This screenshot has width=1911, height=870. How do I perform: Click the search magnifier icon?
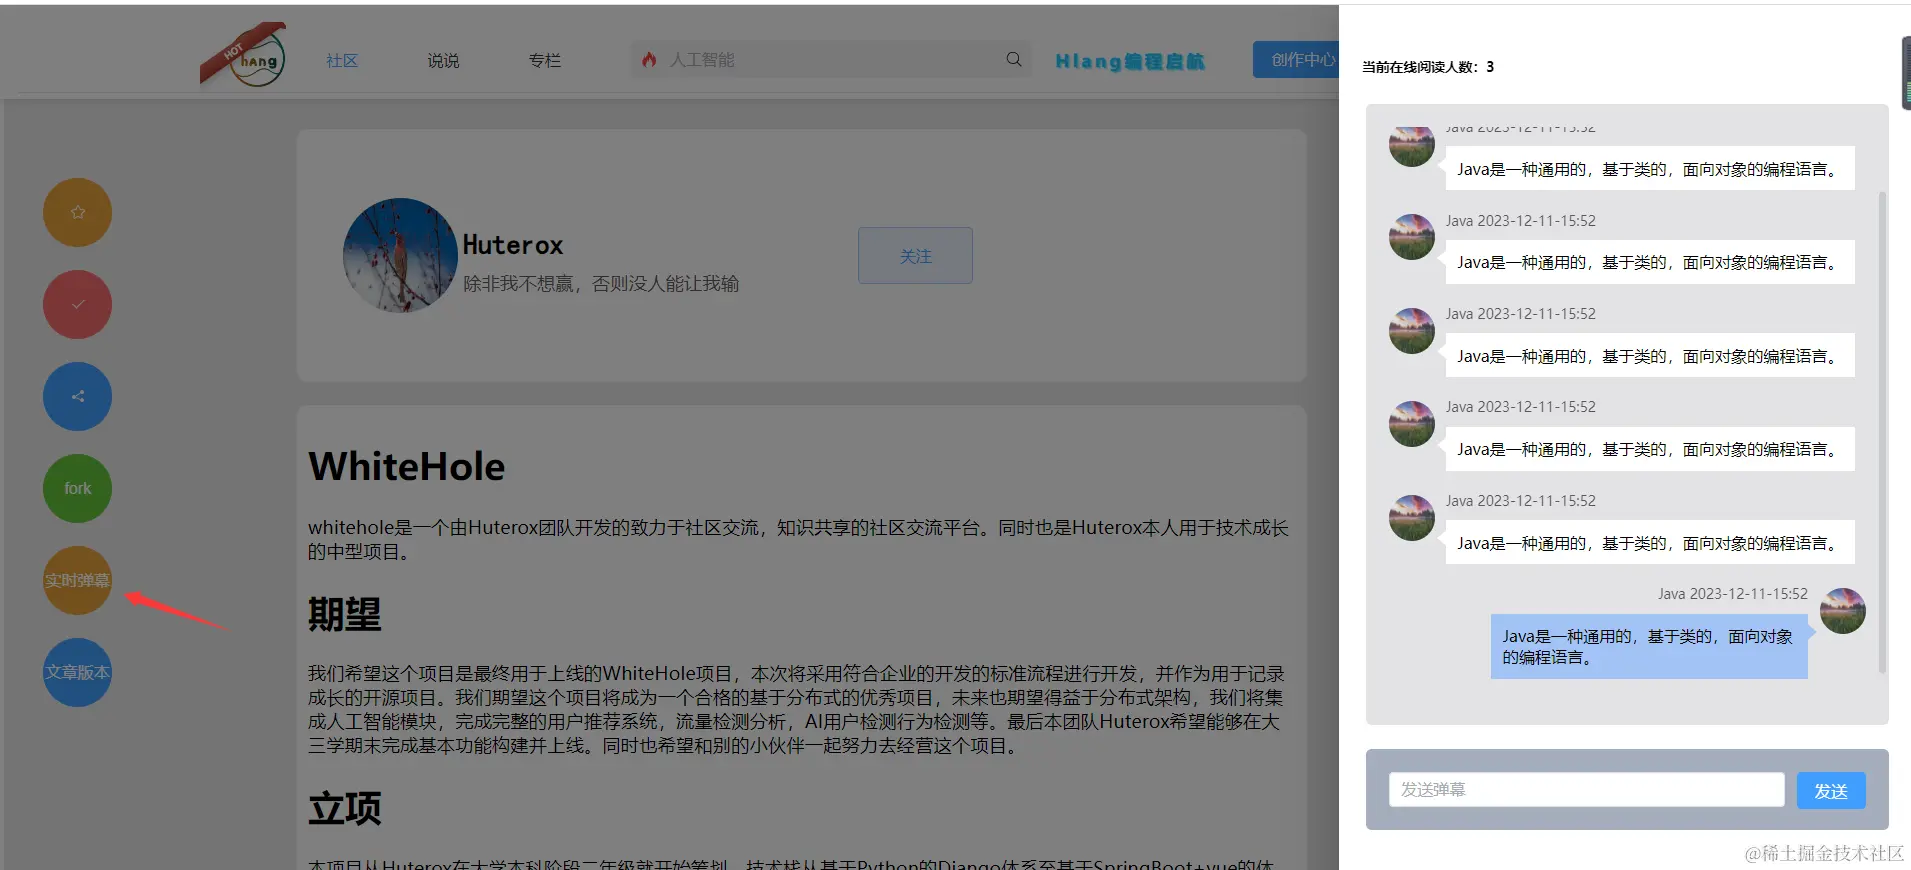tap(1014, 60)
